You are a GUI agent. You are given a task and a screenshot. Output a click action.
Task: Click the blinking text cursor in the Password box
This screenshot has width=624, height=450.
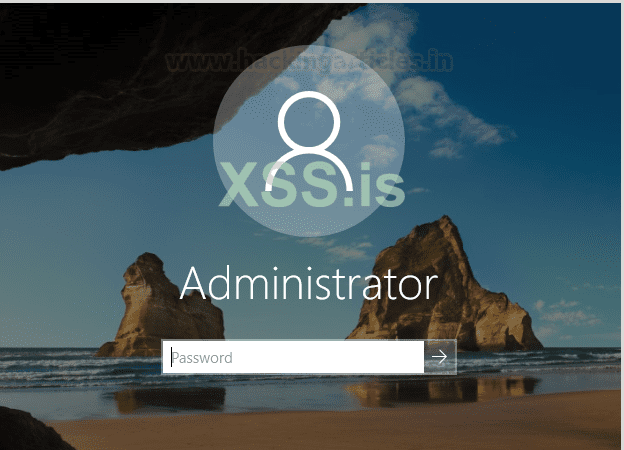(172, 357)
